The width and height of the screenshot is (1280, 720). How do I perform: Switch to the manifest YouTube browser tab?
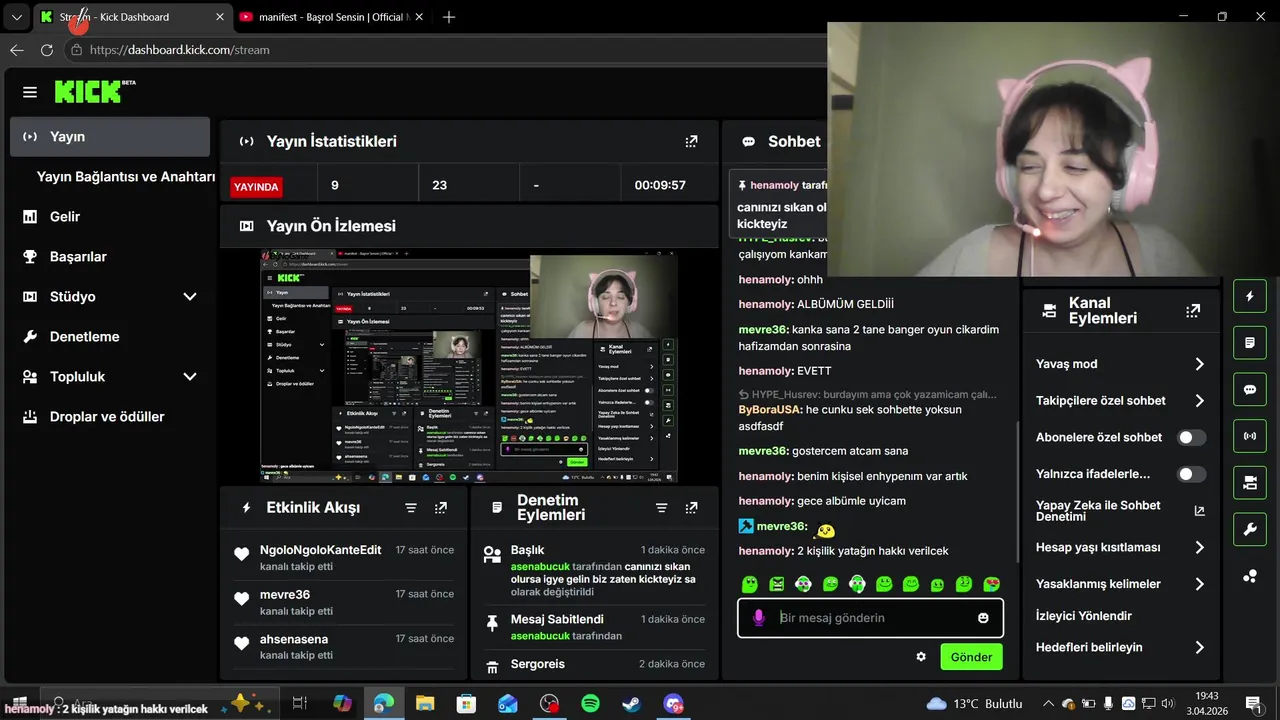[332, 17]
